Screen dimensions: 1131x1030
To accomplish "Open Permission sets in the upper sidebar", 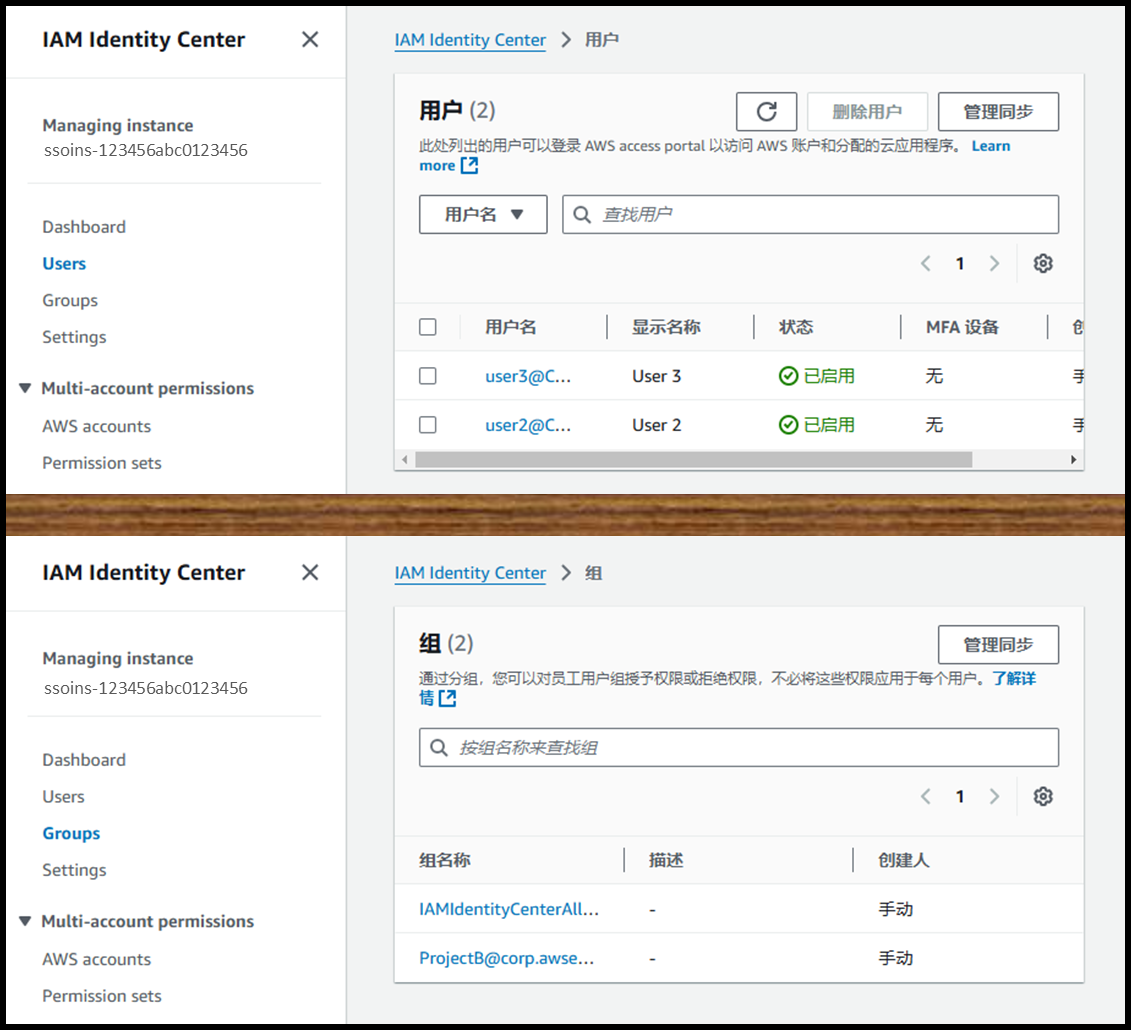I will (x=101, y=463).
